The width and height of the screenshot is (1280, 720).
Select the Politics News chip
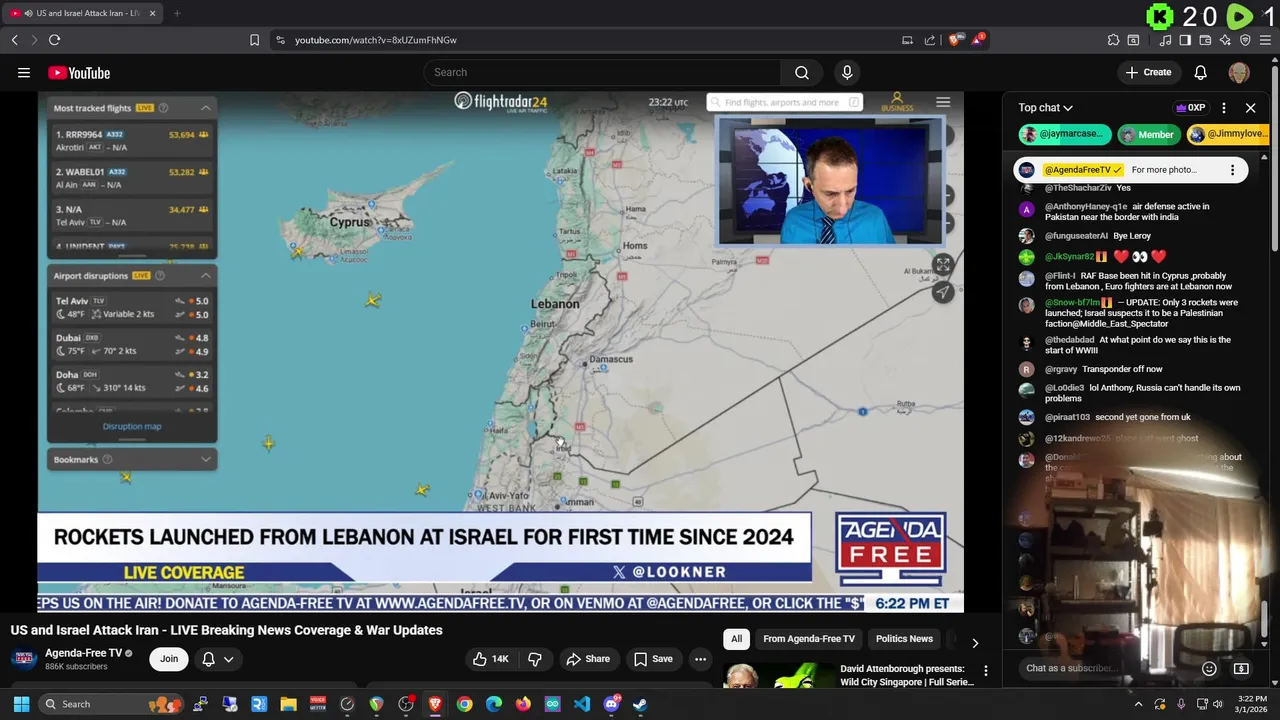pos(904,639)
